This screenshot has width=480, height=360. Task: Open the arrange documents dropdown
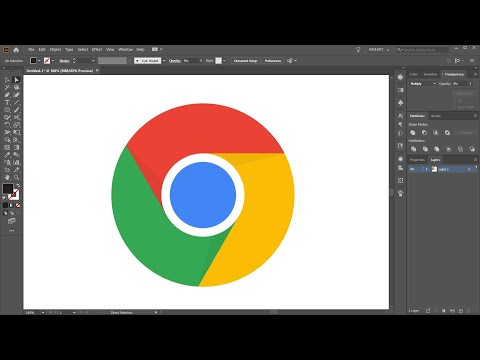tap(157, 49)
